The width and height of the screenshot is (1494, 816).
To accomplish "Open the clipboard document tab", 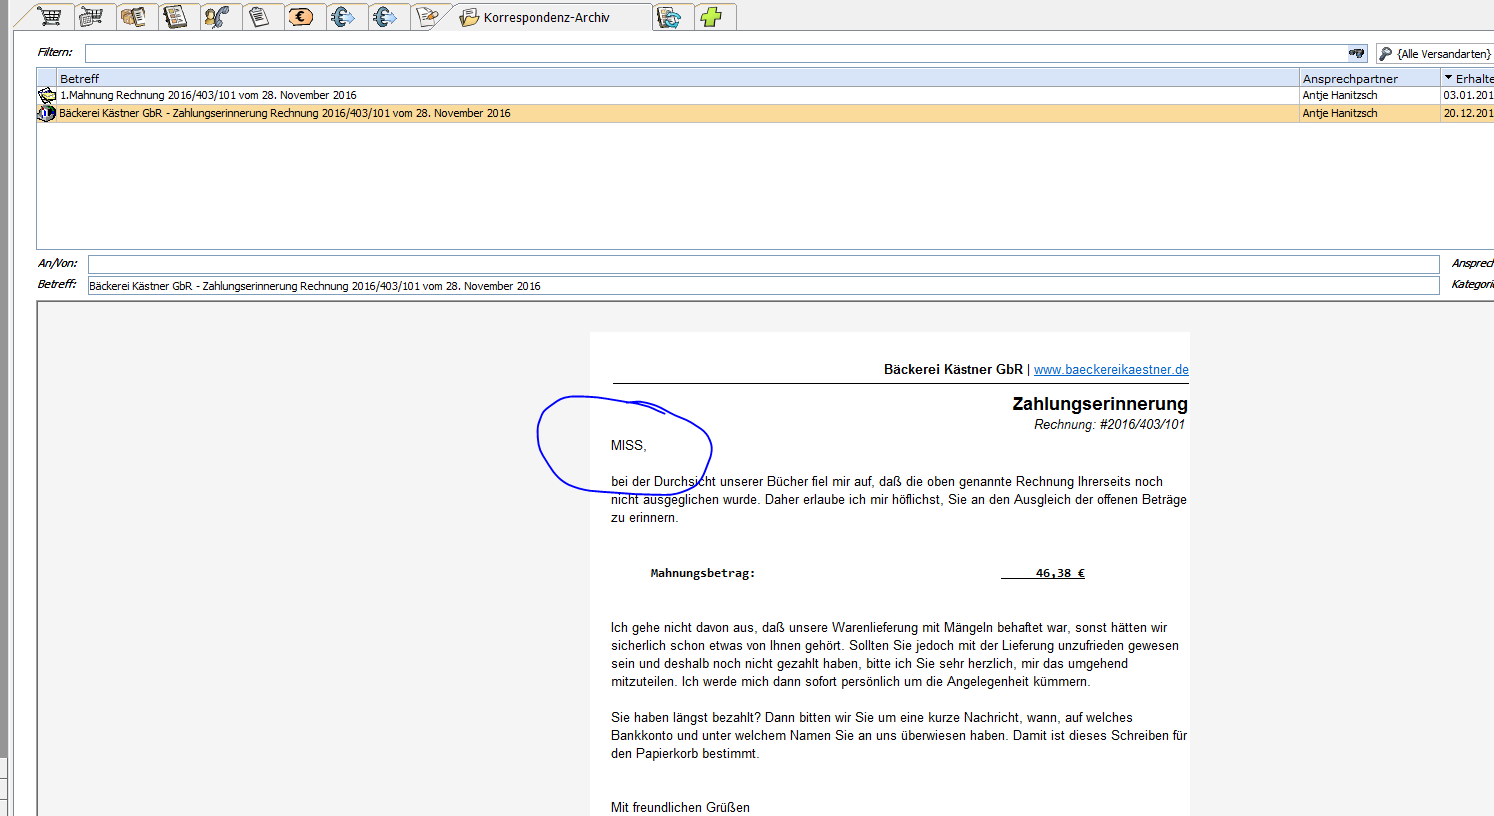I will tap(259, 17).
